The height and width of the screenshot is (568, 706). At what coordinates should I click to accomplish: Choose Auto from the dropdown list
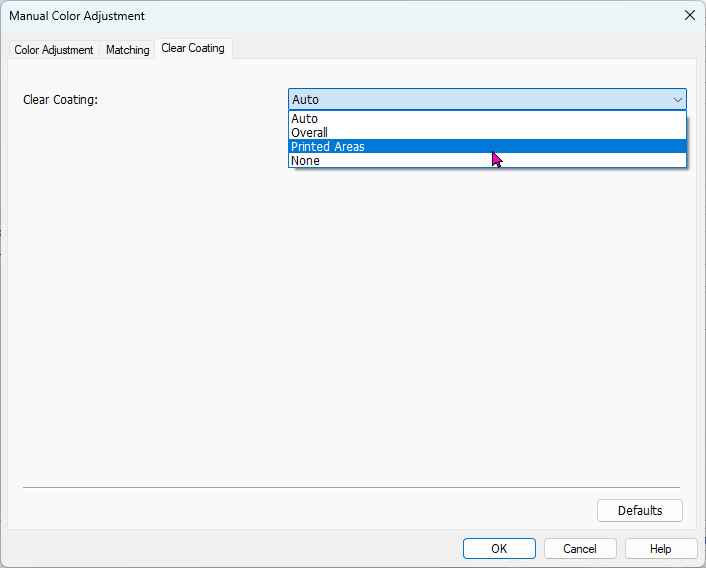coord(305,119)
